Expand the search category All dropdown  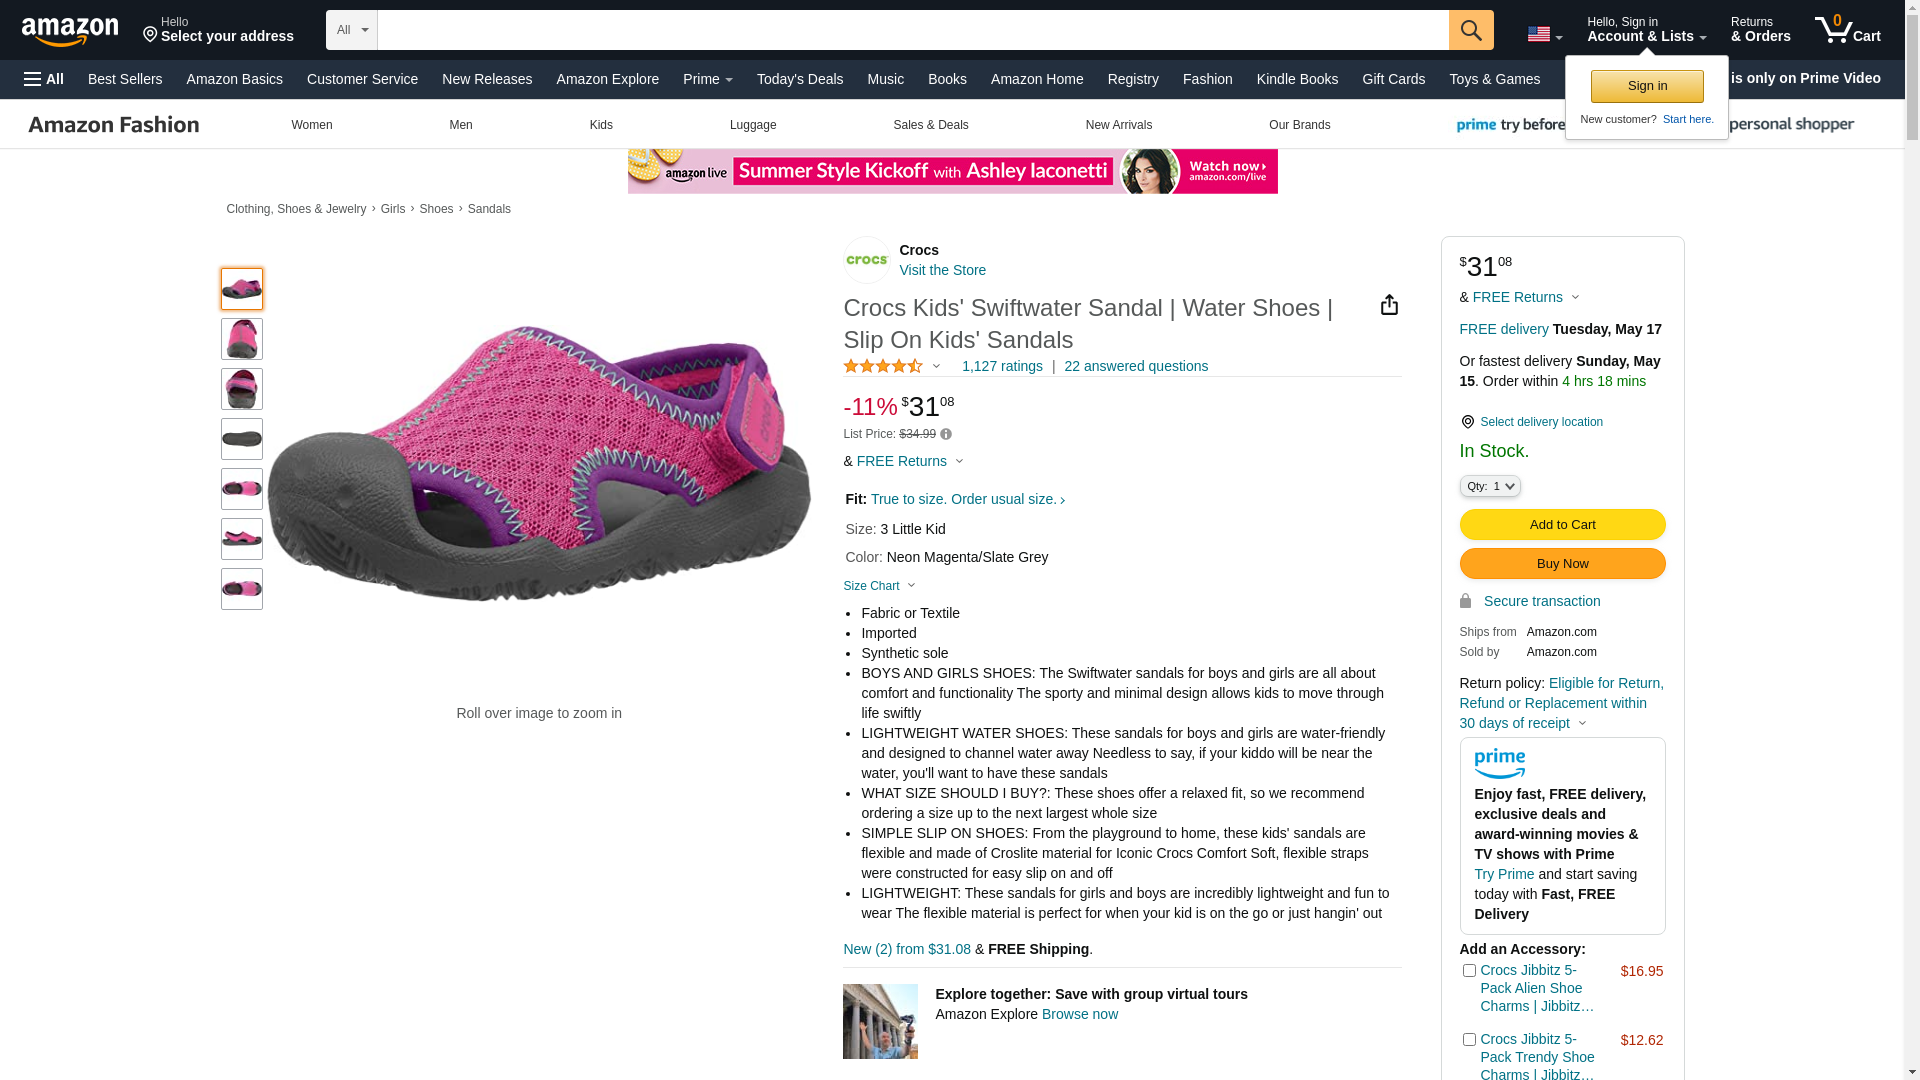[x=352, y=30]
